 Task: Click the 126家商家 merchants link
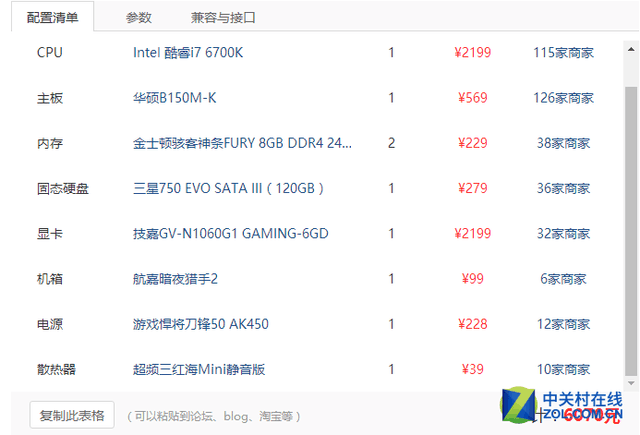coord(563,98)
